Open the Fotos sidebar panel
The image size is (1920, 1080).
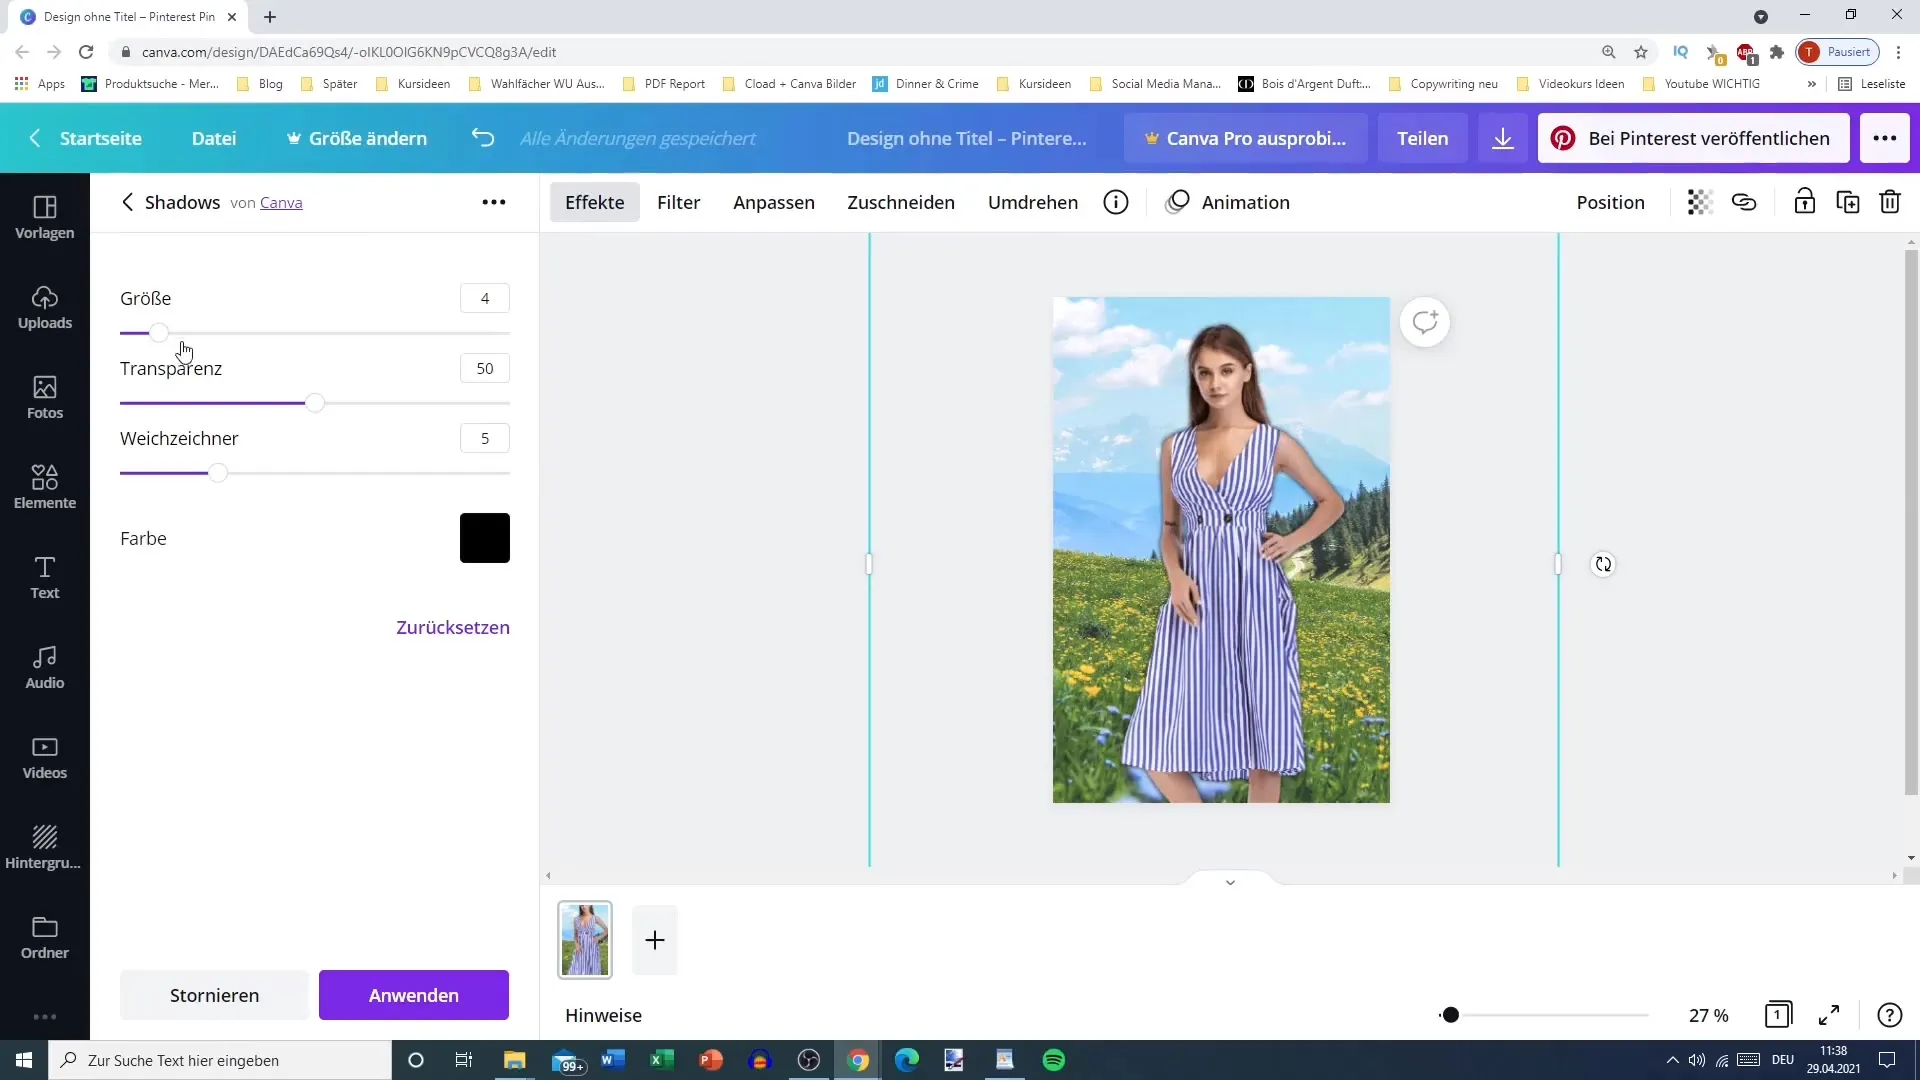45,397
